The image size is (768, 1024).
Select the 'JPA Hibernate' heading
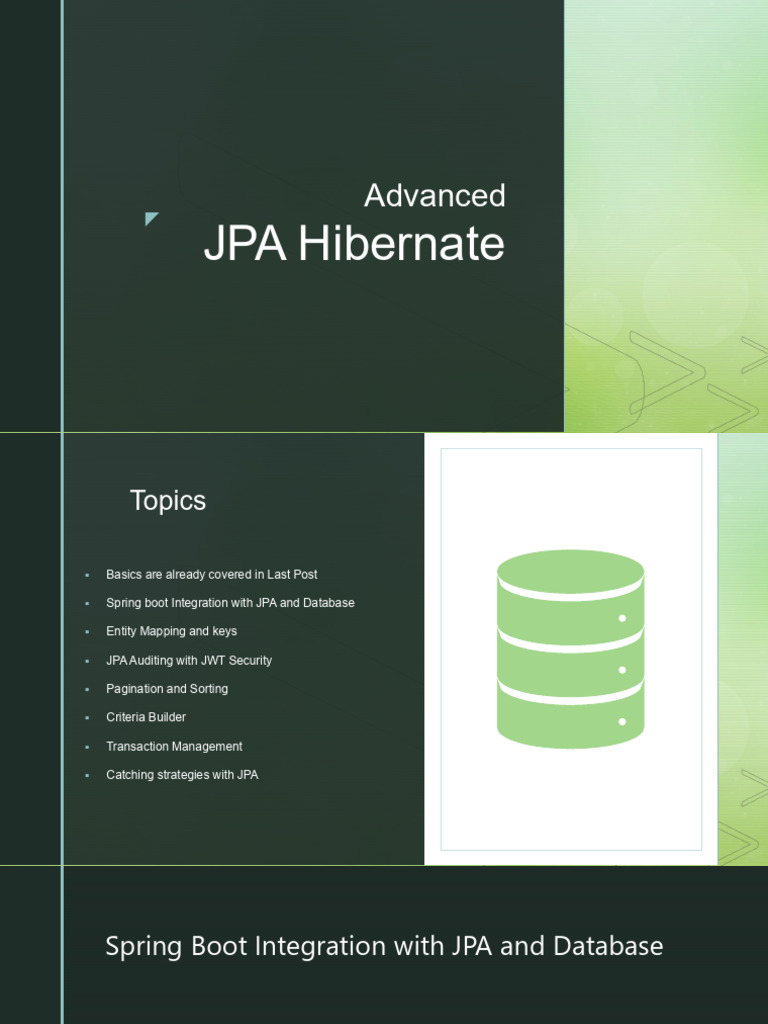[x=355, y=244]
